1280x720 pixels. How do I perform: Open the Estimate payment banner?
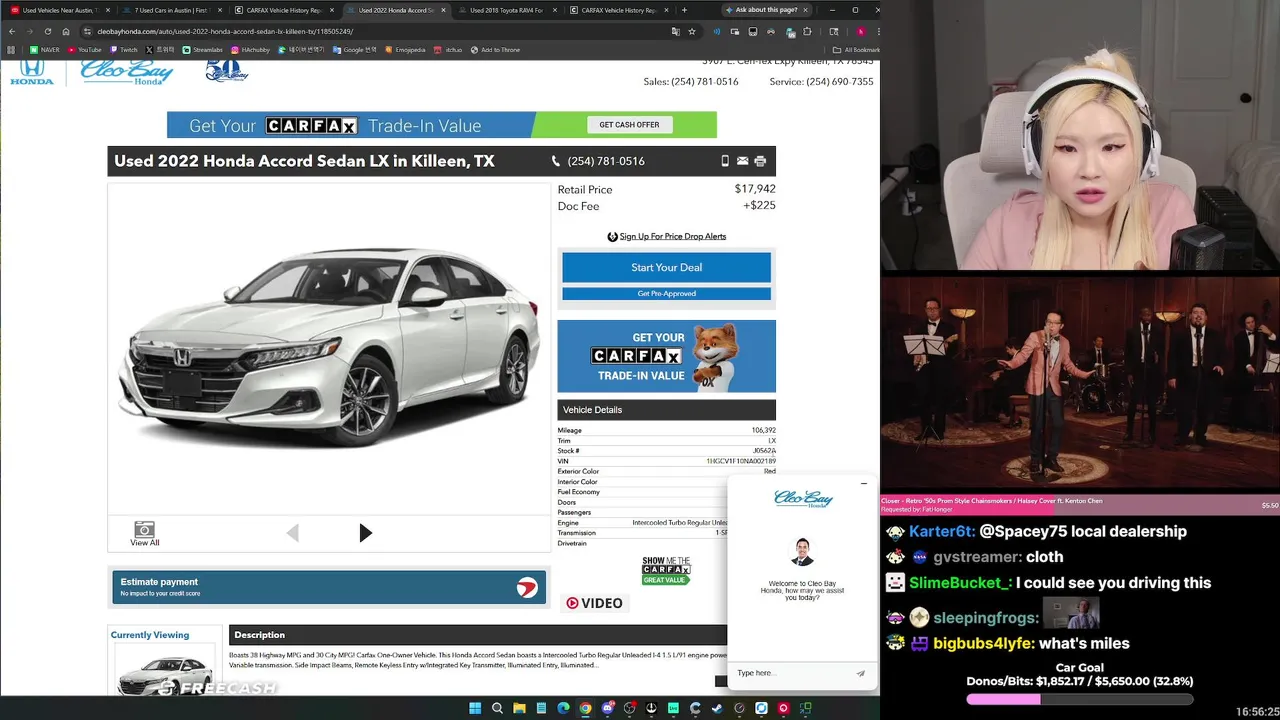pyautogui.click(x=329, y=587)
